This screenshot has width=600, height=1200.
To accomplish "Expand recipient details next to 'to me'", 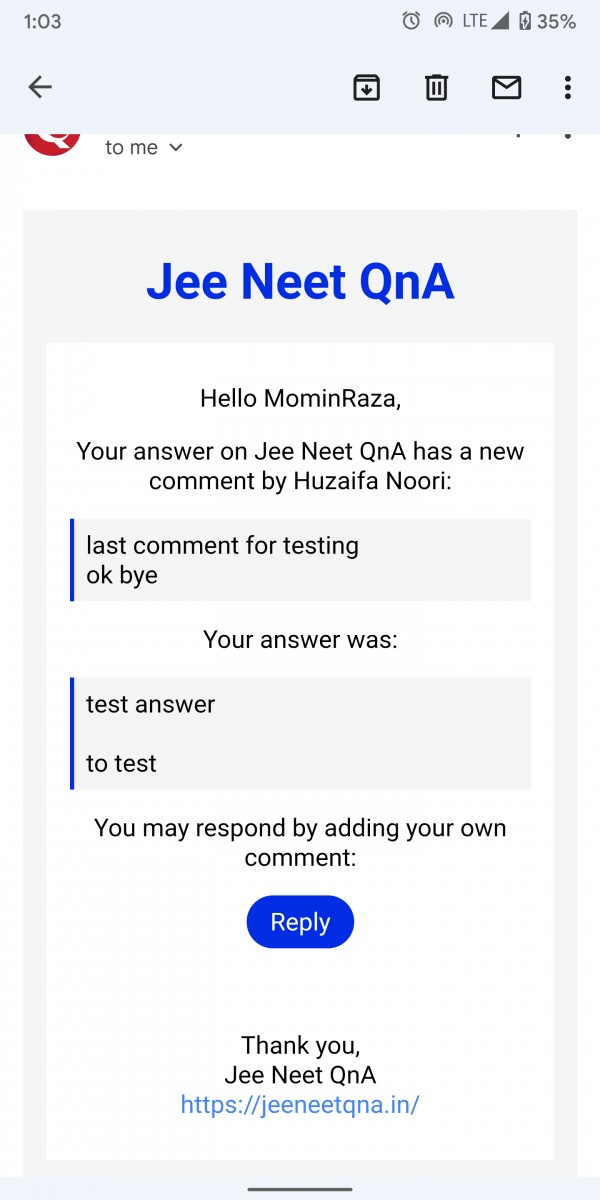I will (x=176, y=148).
